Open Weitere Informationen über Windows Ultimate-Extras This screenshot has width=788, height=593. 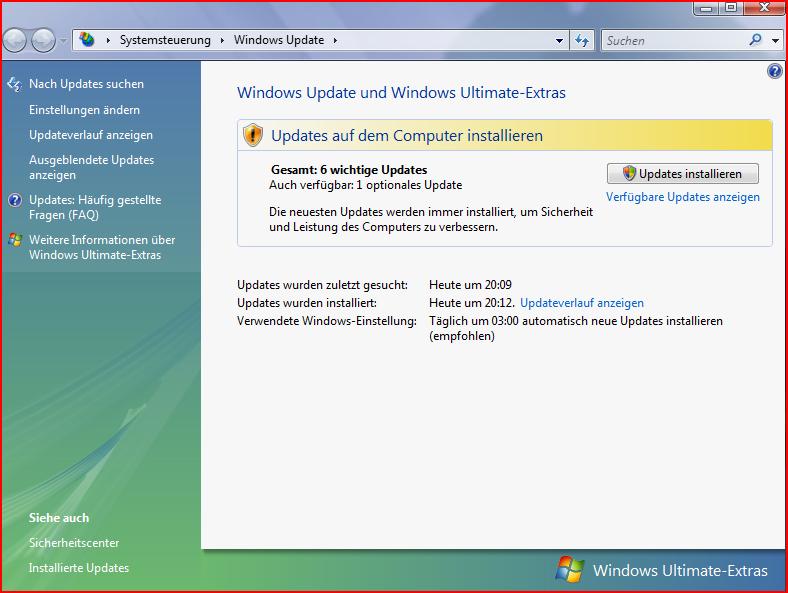tap(102, 247)
